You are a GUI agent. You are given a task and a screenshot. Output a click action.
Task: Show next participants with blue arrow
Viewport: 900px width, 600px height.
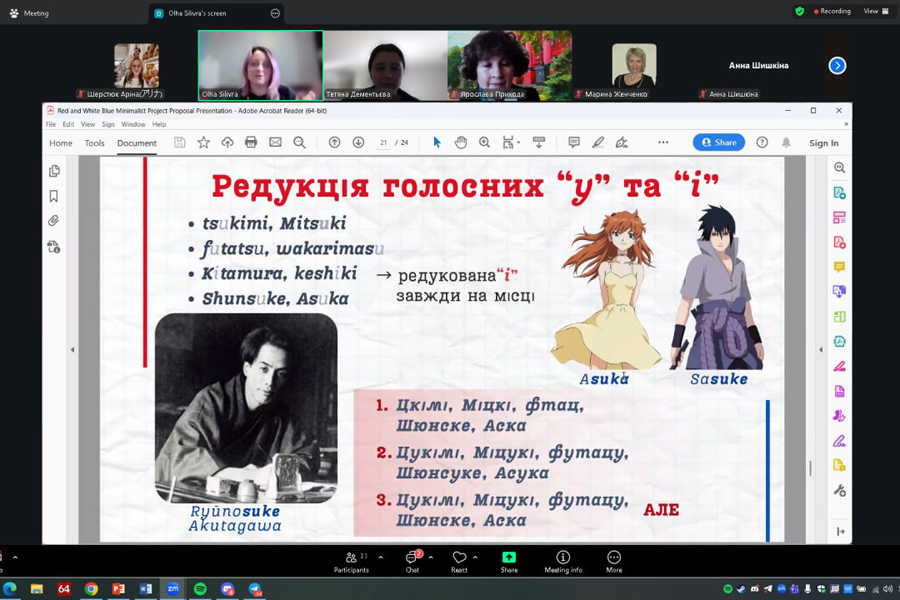(x=837, y=66)
